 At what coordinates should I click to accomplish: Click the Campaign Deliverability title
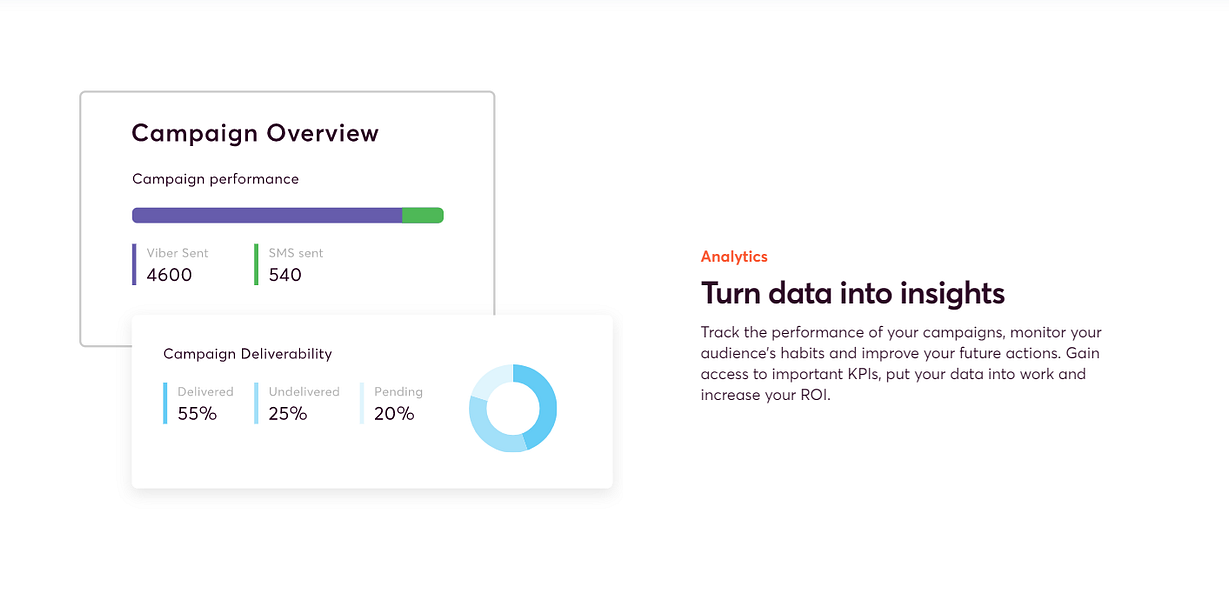click(x=247, y=353)
